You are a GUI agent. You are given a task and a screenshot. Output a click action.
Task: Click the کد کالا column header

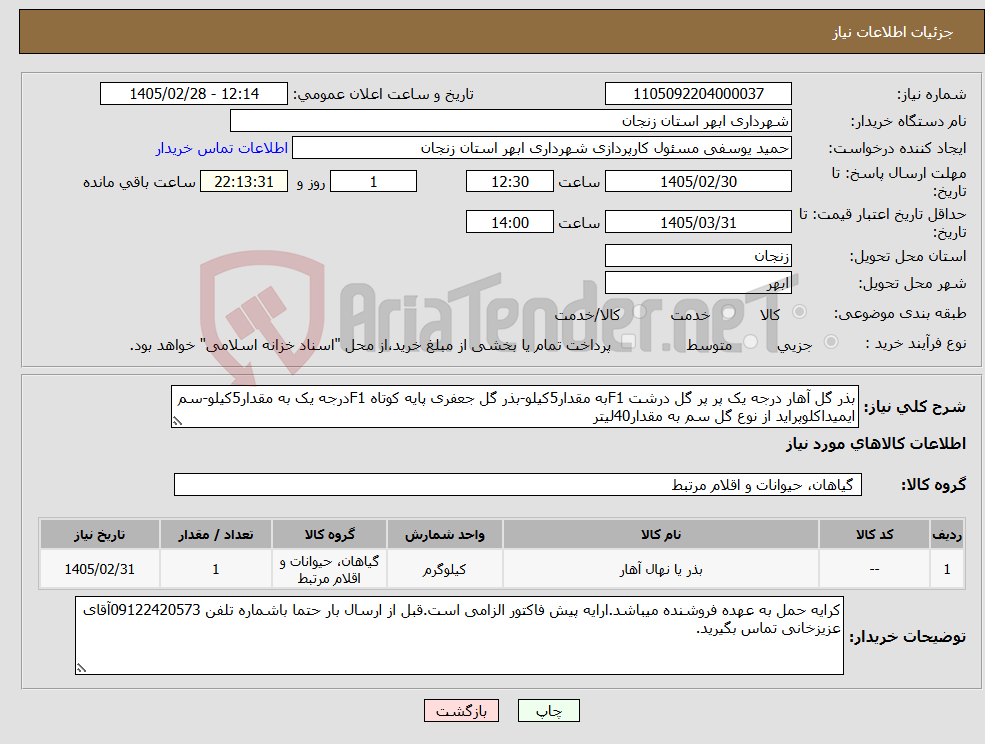874,534
